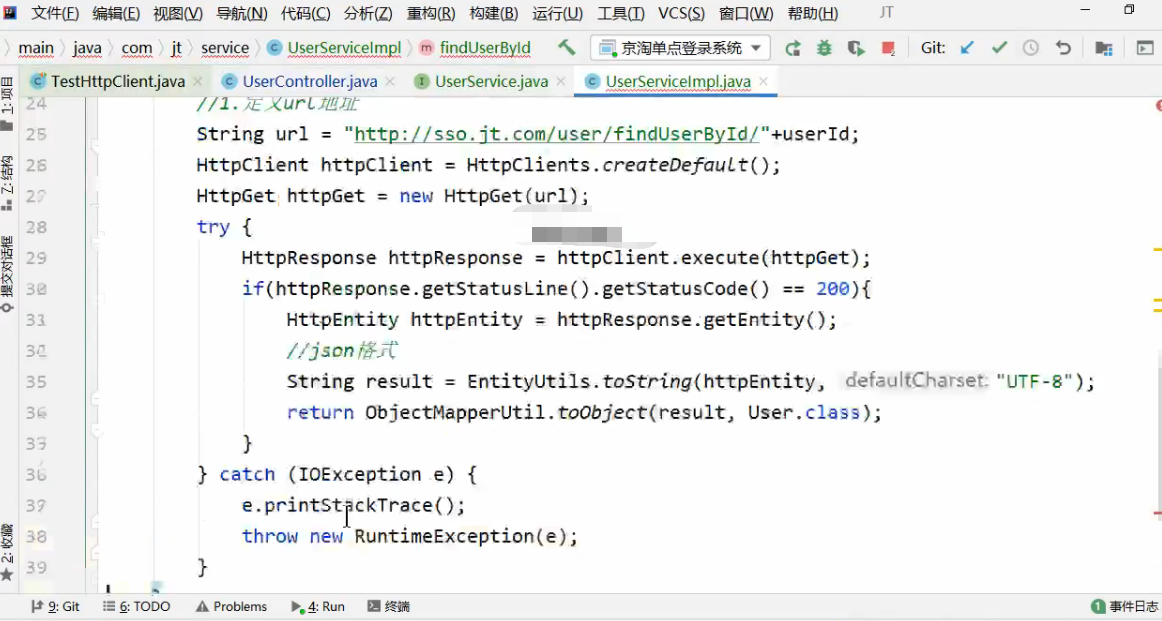
Task: Close the UserController.java tab
Action: [x=390, y=82]
